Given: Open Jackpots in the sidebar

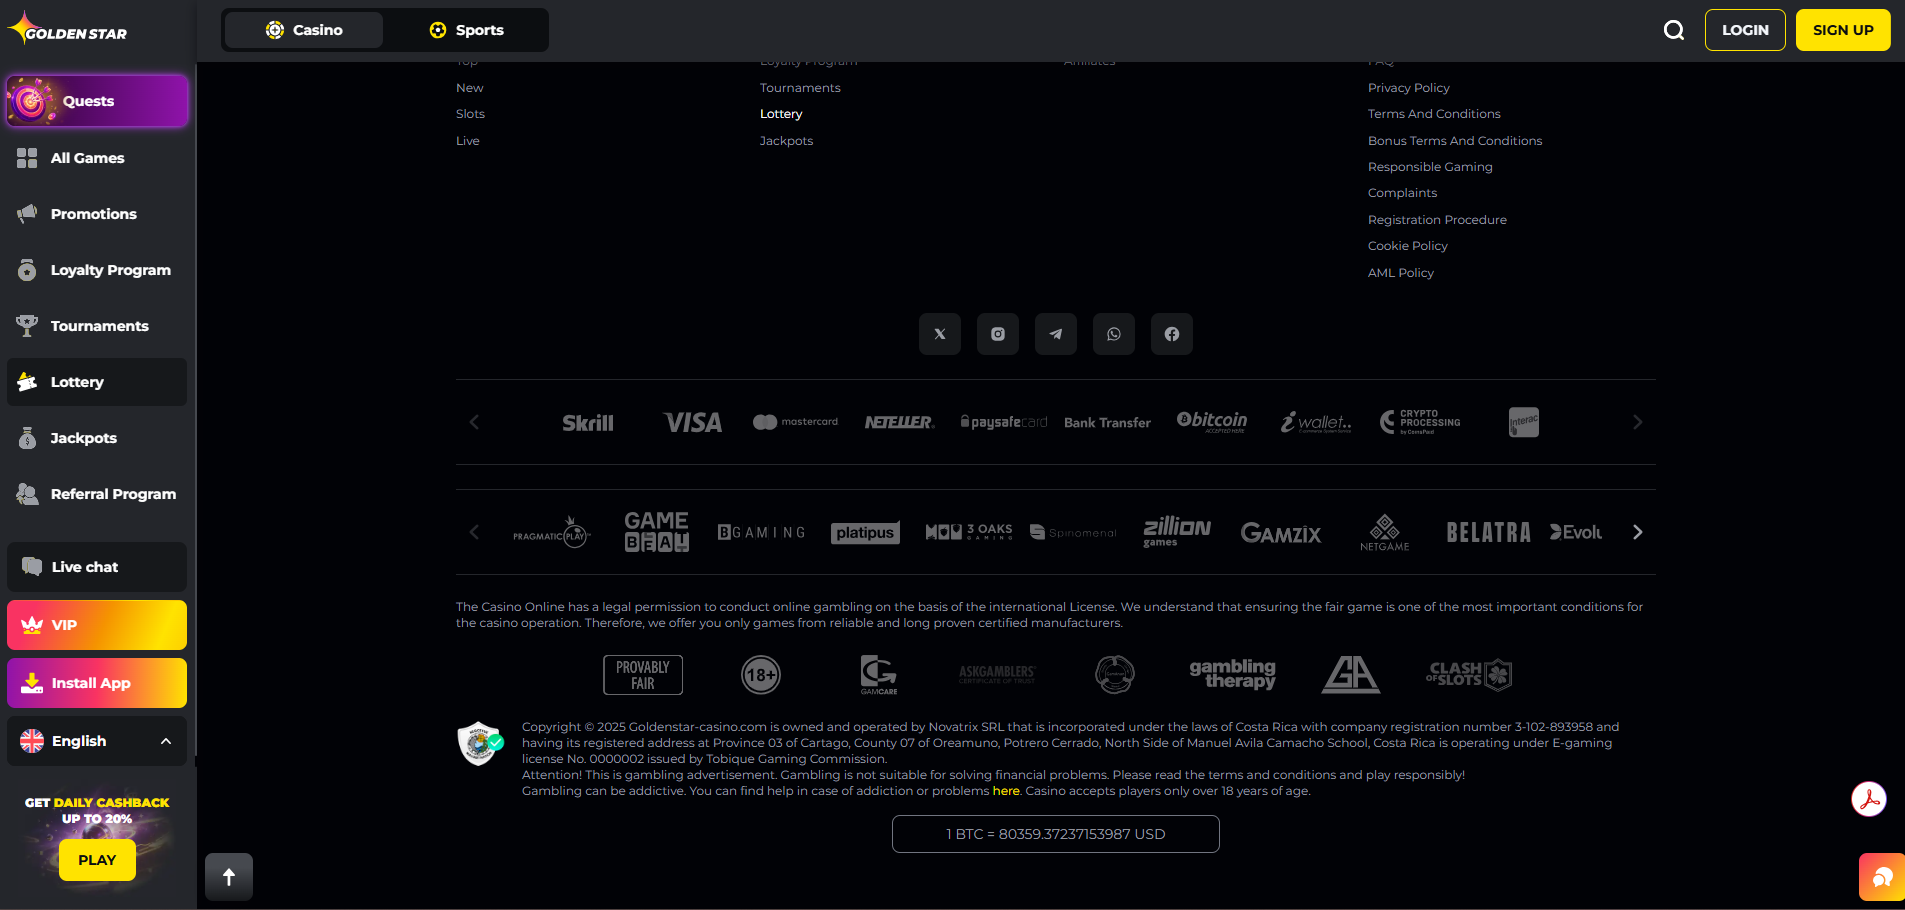Looking at the screenshot, I should tap(97, 438).
